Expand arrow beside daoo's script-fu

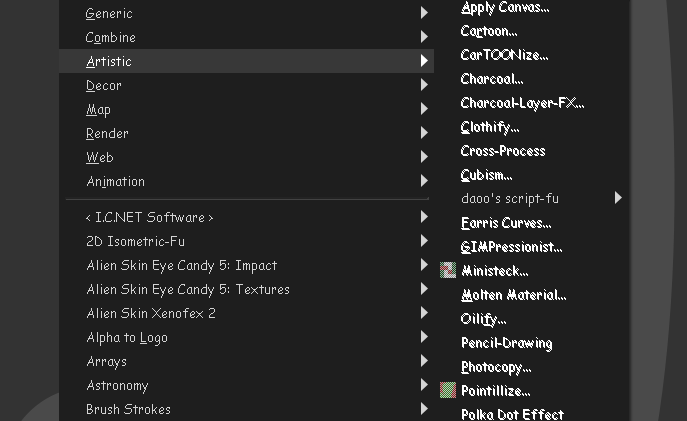[618, 198]
